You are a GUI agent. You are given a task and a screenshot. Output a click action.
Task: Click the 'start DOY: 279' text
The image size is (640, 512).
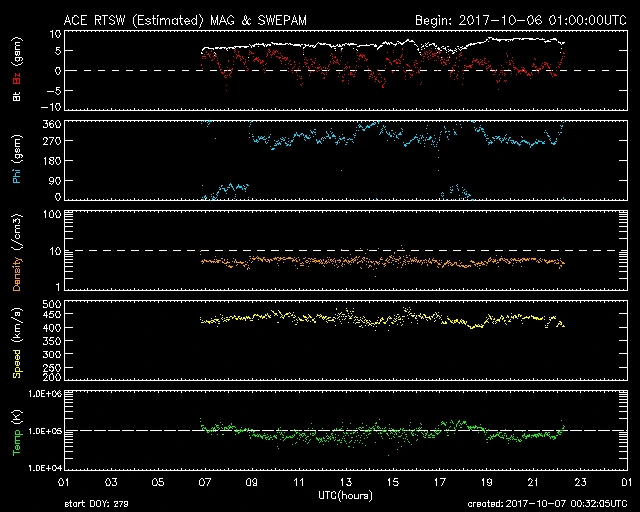pos(96,504)
